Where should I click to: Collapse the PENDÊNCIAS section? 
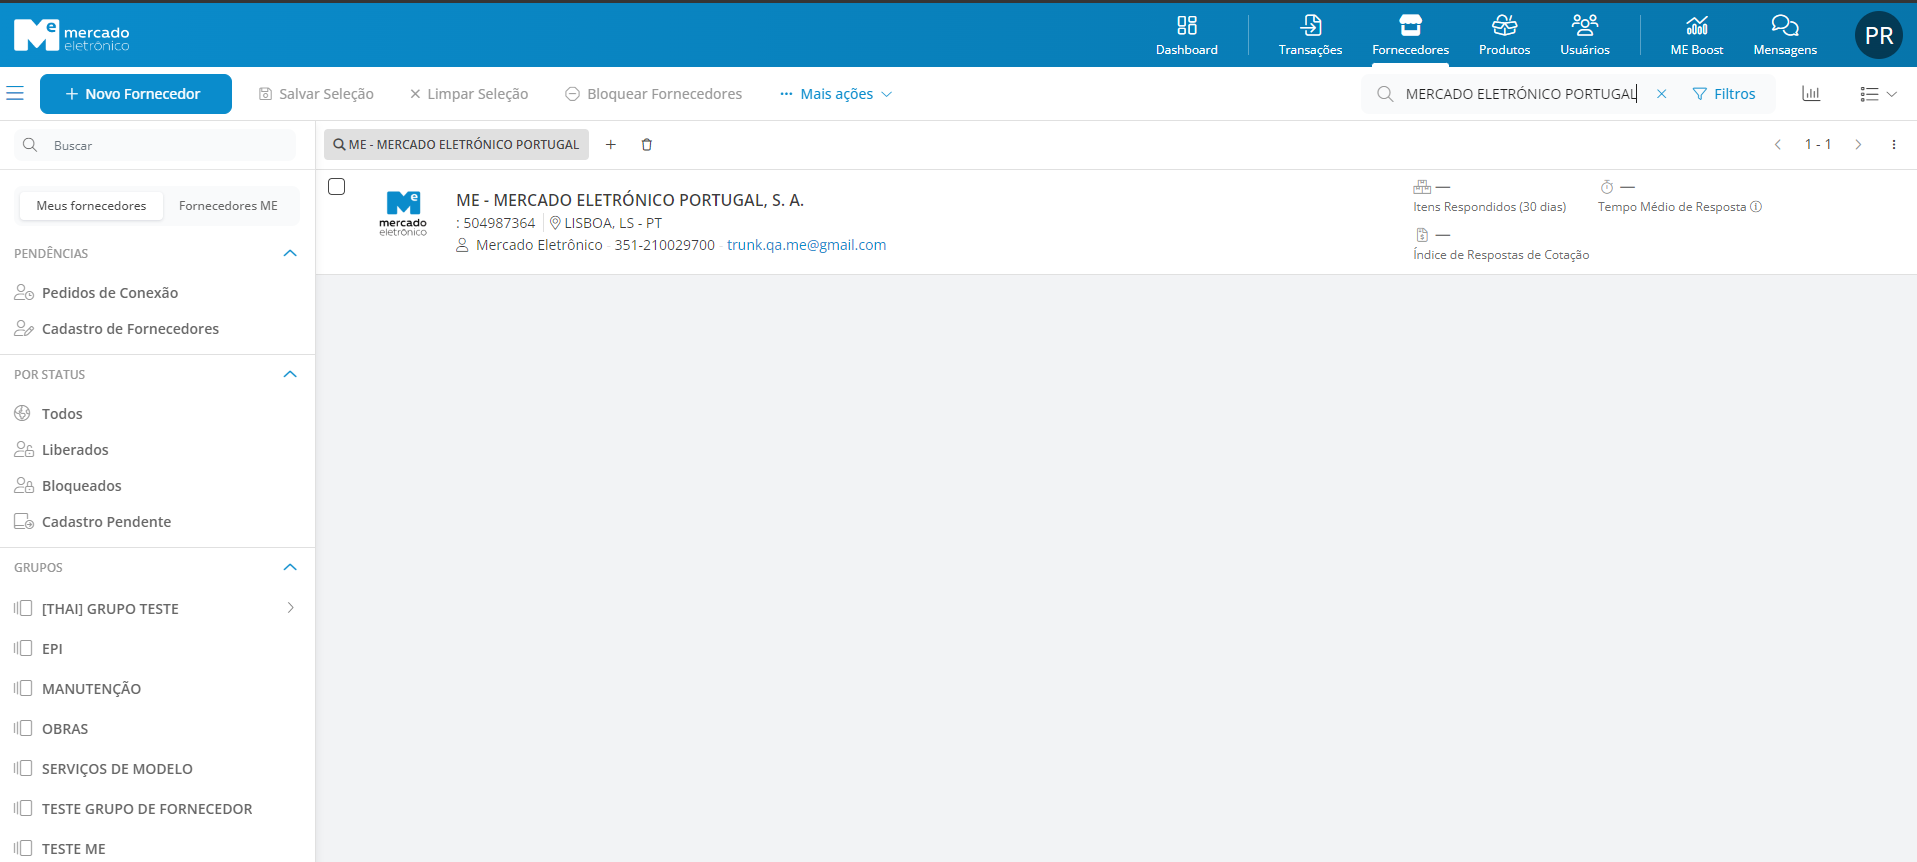click(x=290, y=253)
